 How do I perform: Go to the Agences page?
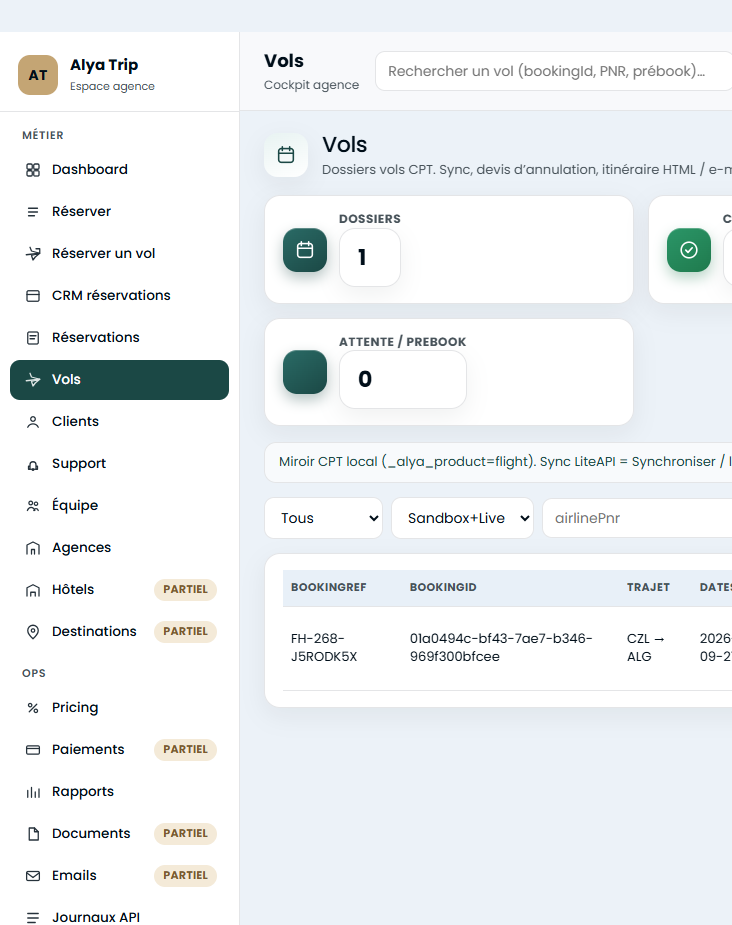coord(119,548)
